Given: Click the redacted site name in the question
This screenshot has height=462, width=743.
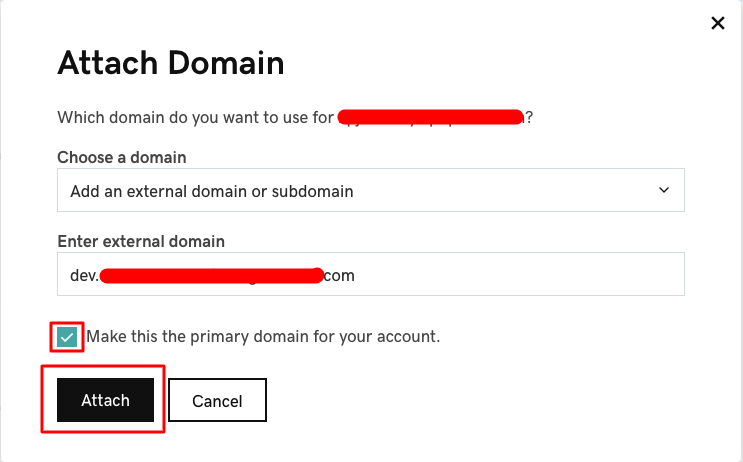Looking at the screenshot, I should [431, 117].
